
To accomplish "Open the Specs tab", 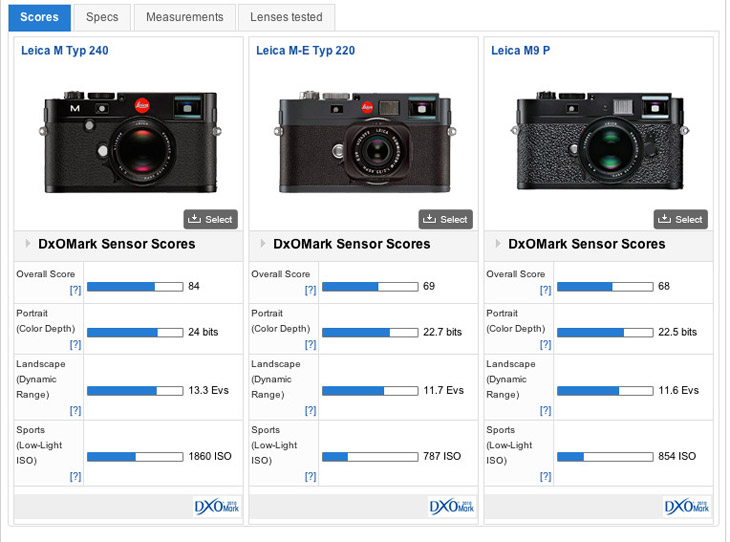I will (x=102, y=17).
